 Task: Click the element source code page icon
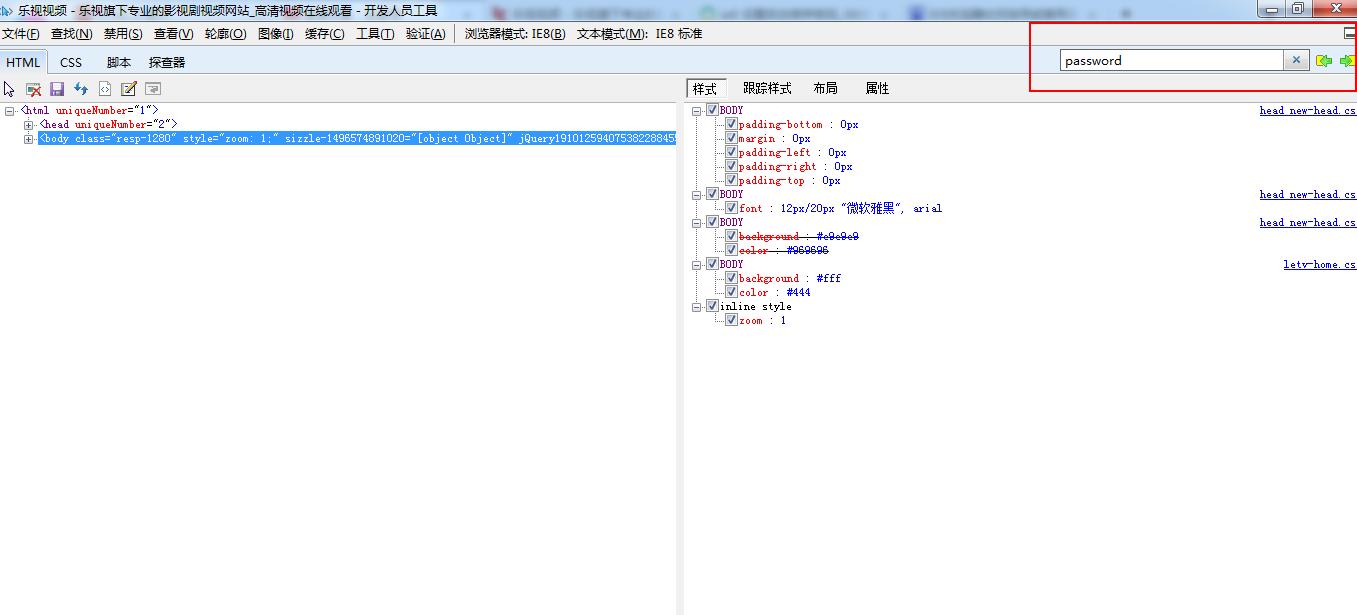[105, 89]
